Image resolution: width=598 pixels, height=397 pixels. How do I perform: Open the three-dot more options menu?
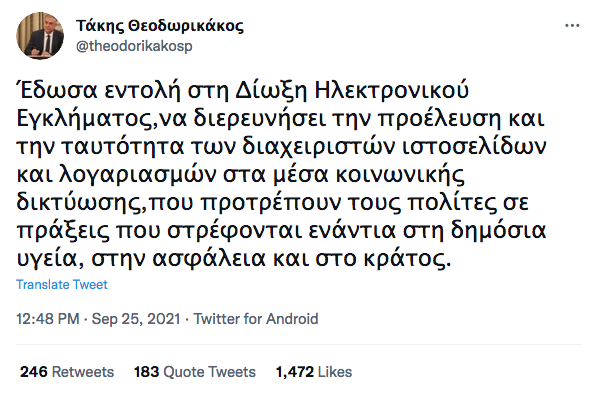coord(572,26)
